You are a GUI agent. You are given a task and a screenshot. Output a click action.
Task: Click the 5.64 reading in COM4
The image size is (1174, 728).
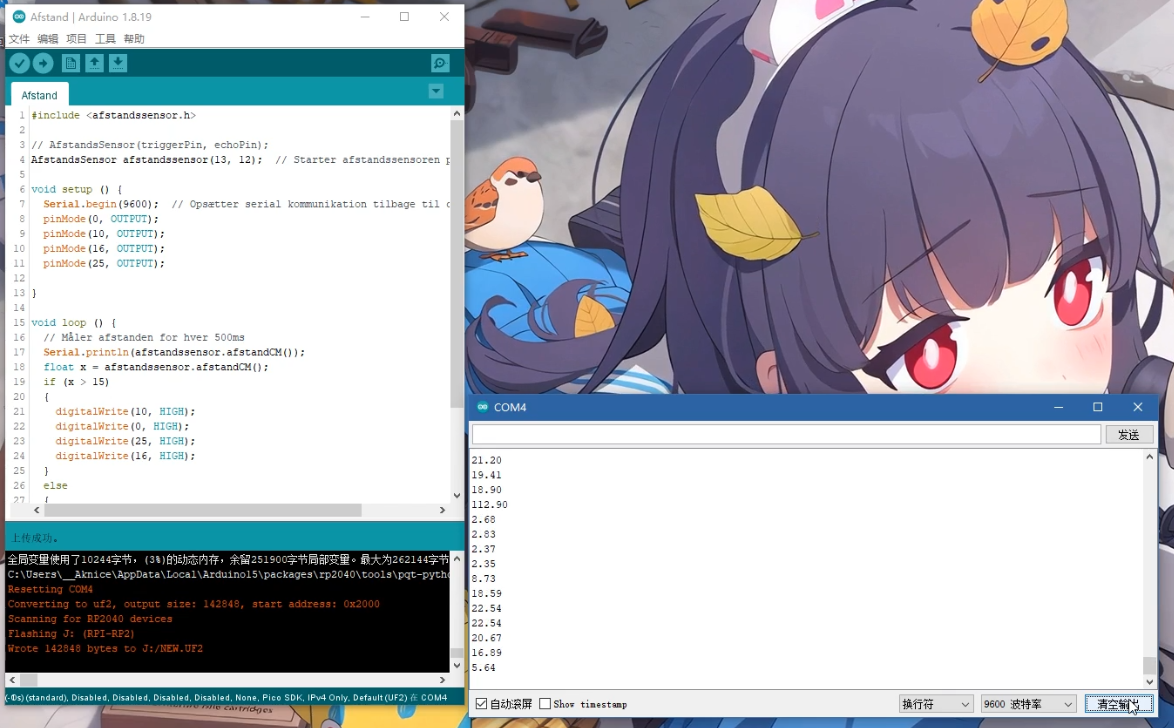click(x=484, y=667)
